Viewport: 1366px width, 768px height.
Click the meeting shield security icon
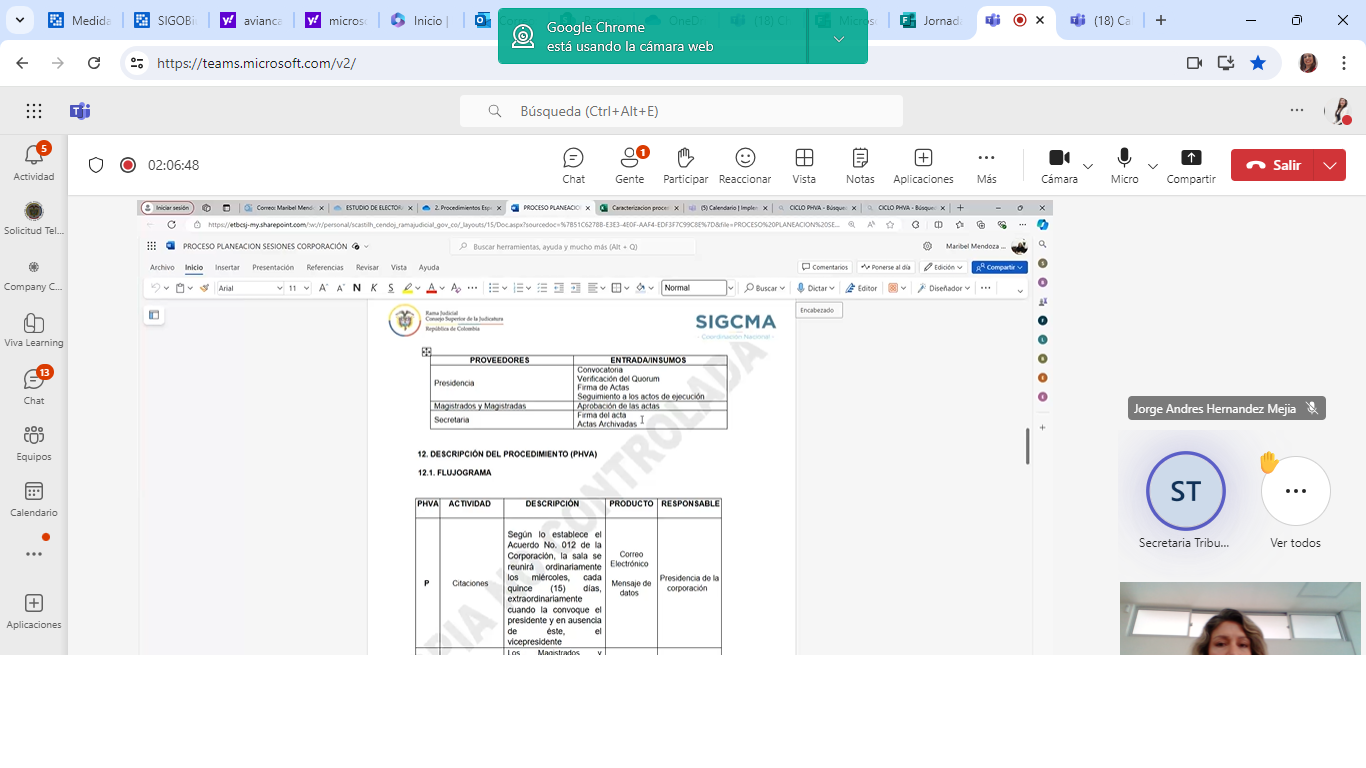[x=96, y=165]
